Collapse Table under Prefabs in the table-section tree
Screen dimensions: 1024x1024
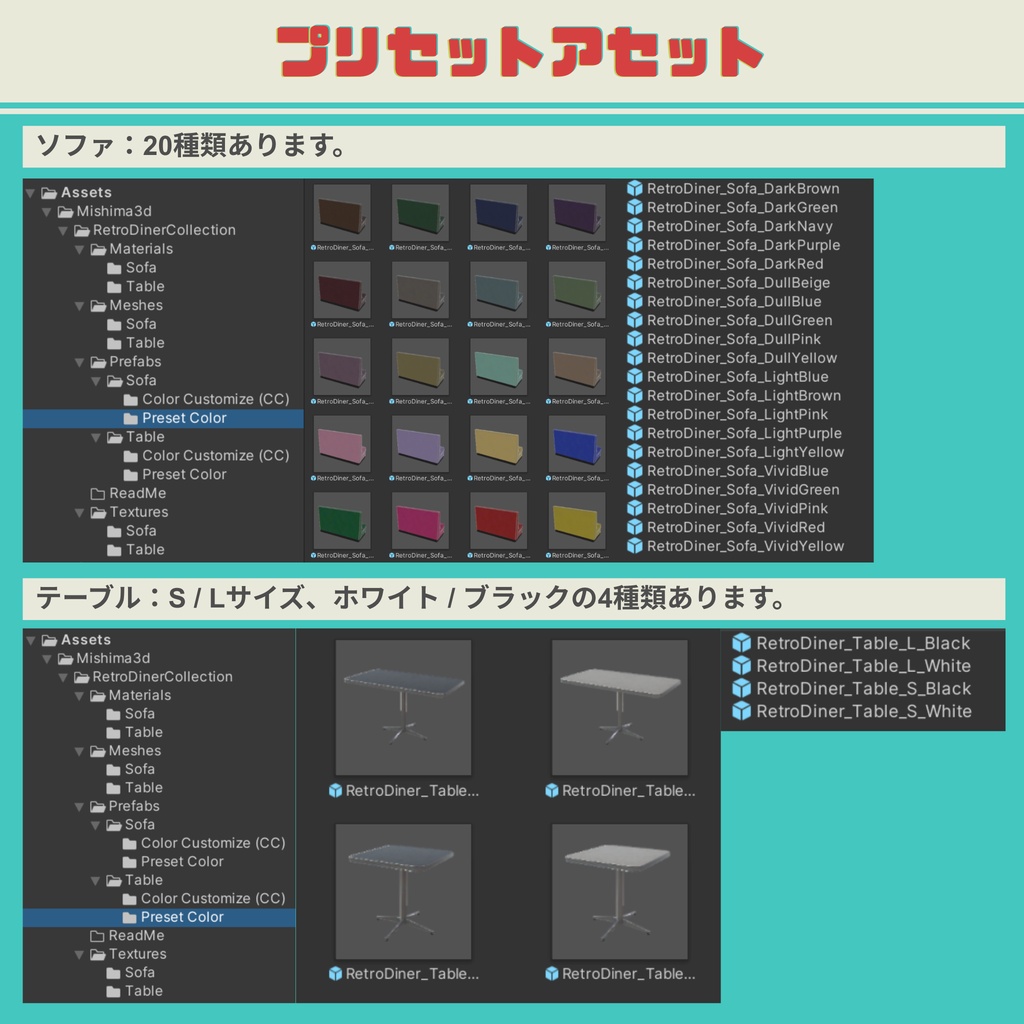point(95,881)
